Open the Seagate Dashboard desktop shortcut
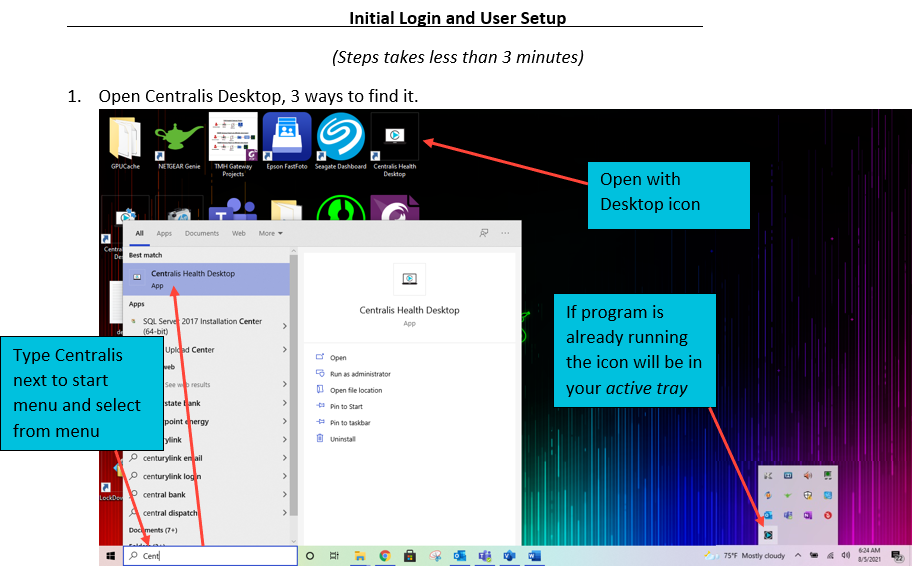This screenshot has width=924, height=578. [341, 142]
